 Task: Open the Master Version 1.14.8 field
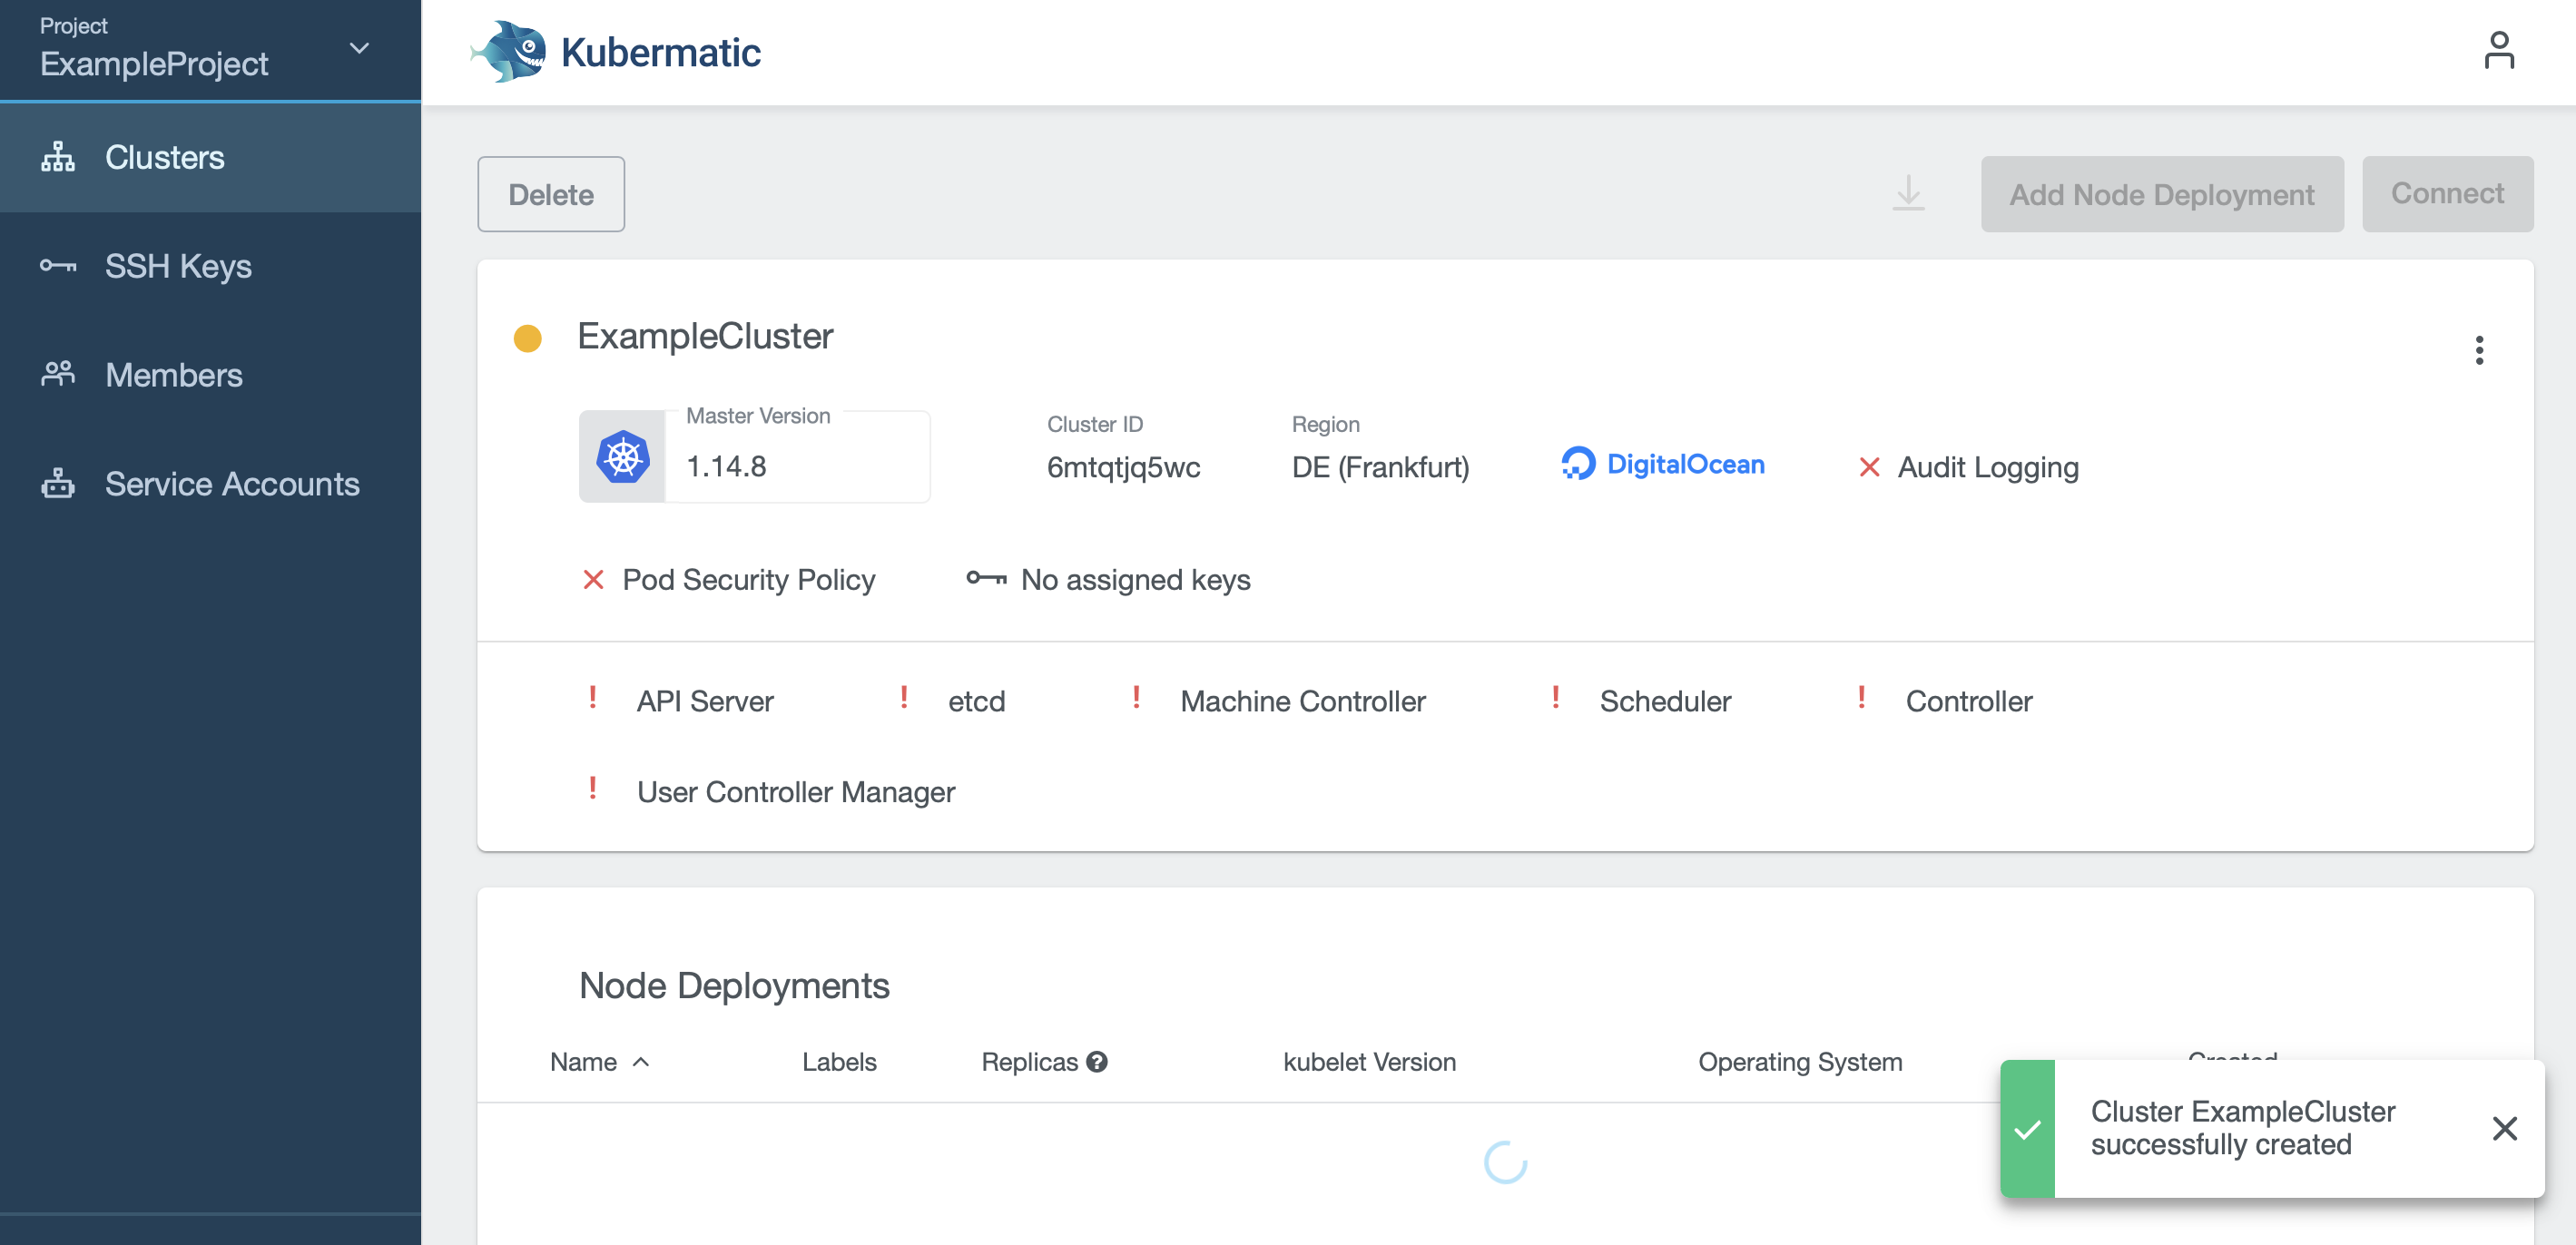(x=755, y=457)
